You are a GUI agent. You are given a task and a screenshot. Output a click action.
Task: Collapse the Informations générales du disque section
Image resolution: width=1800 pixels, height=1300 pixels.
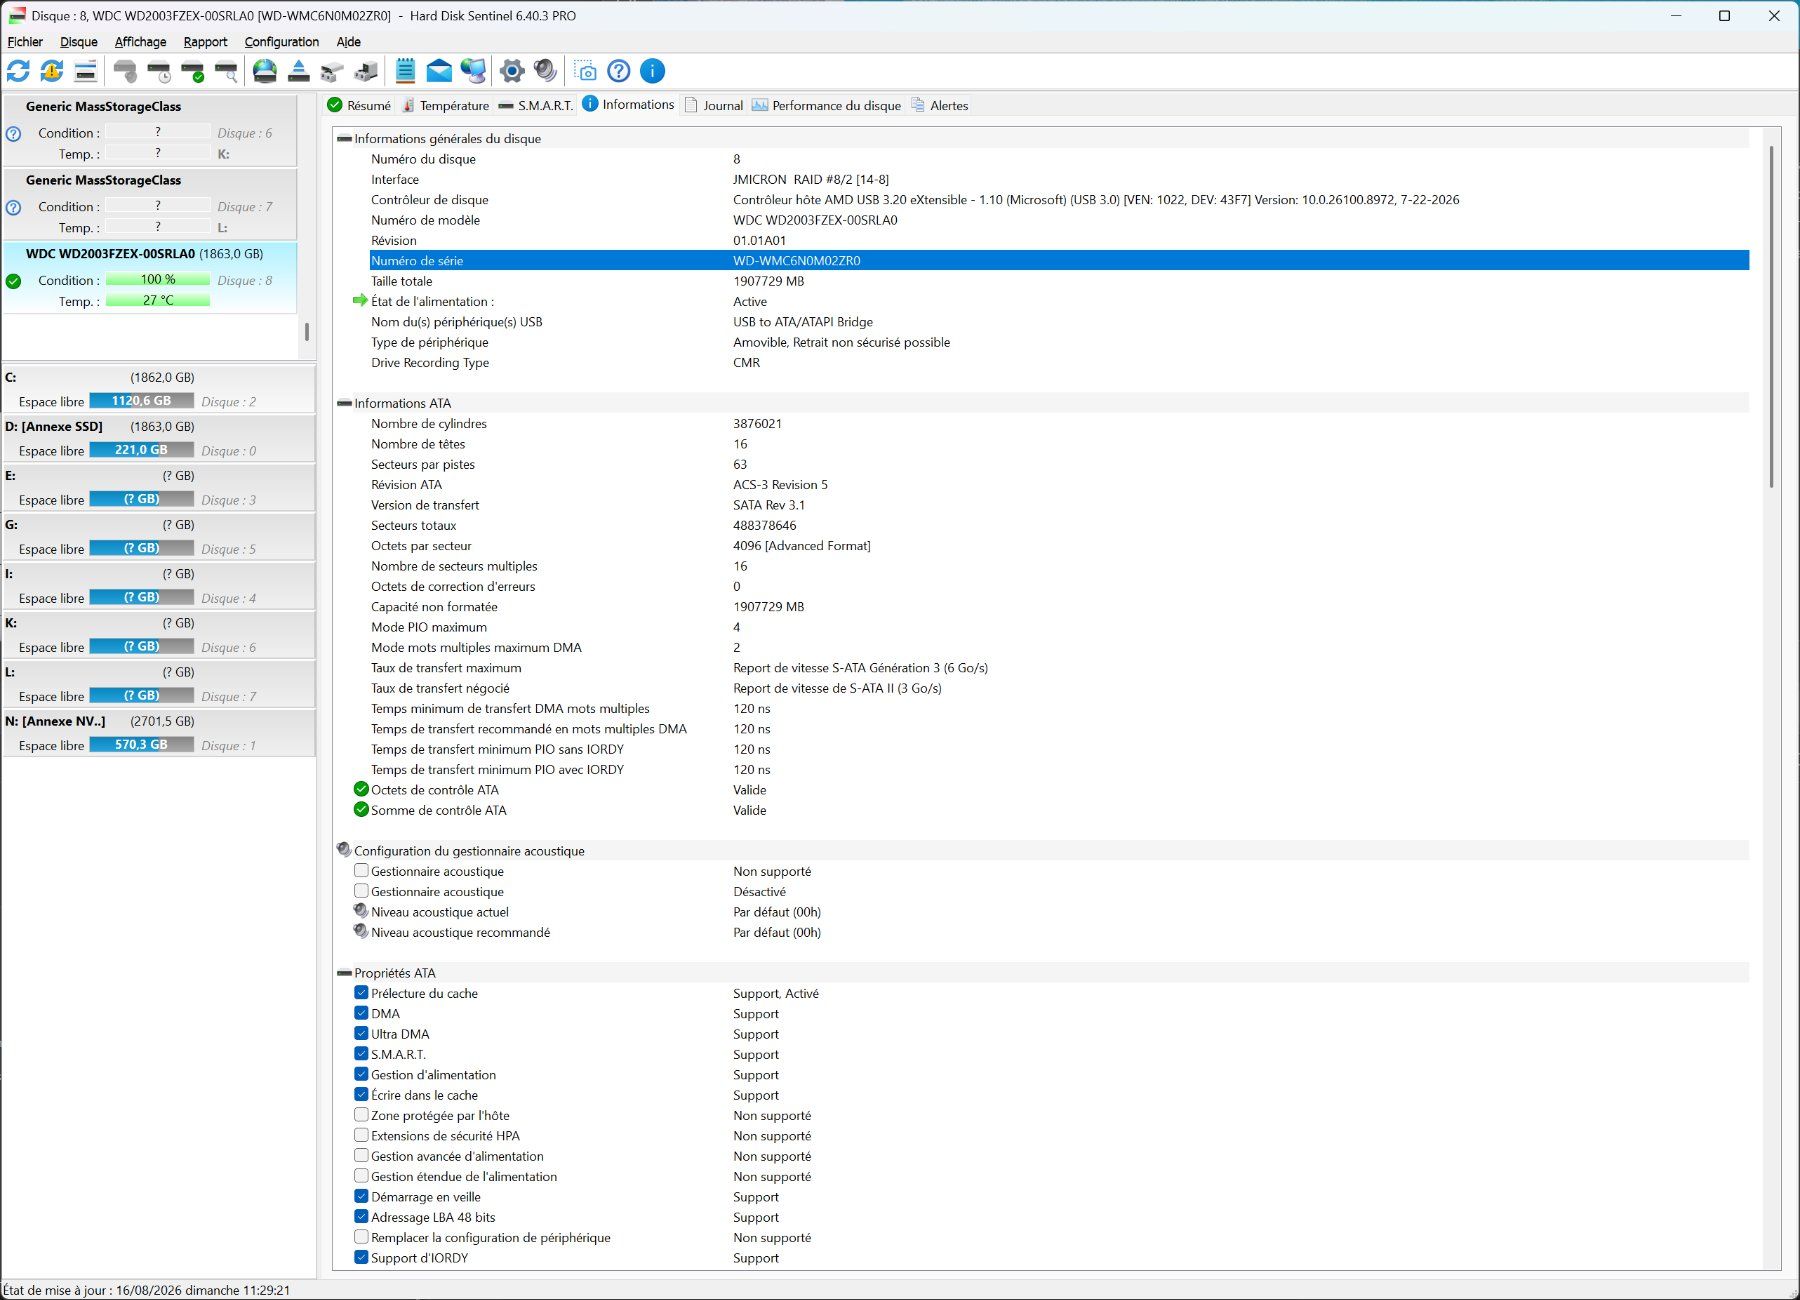coord(345,139)
